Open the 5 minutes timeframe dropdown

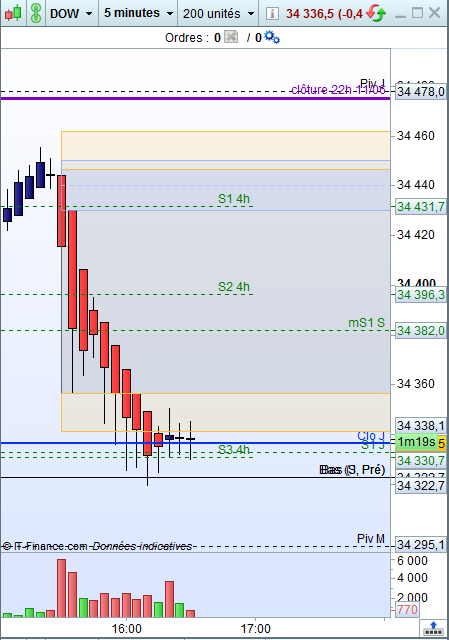click(138, 13)
